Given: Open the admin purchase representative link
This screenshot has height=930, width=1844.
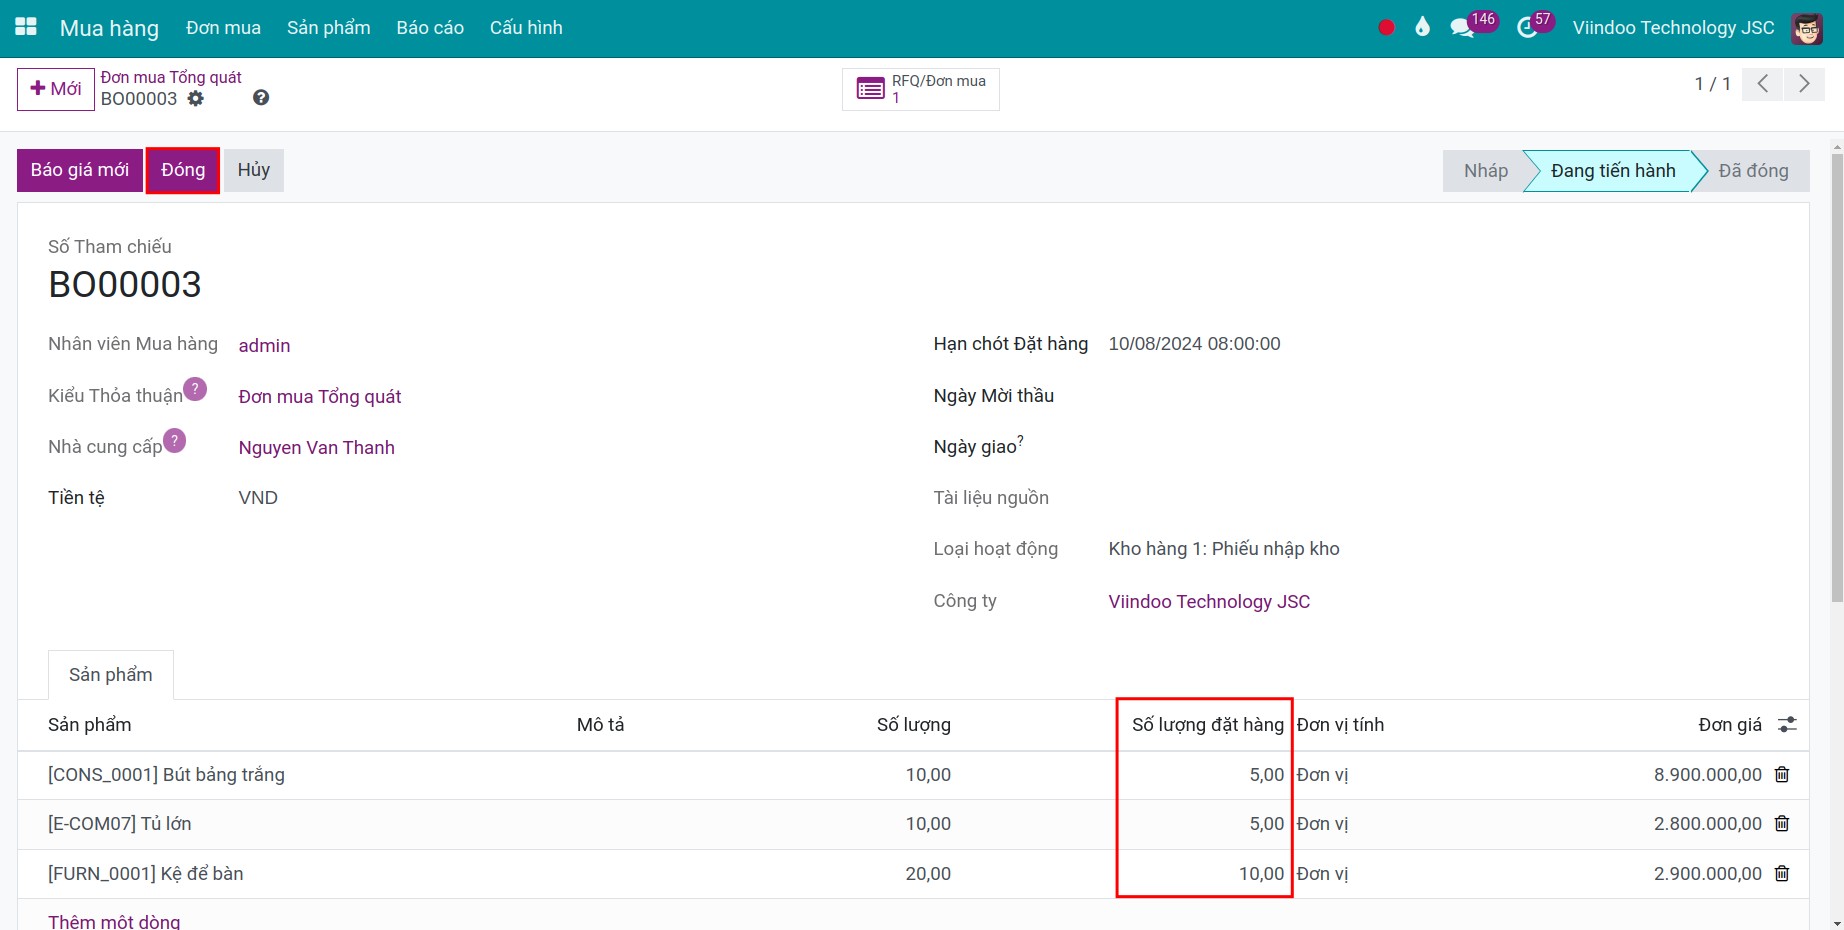Looking at the screenshot, I should click(264, 345).
